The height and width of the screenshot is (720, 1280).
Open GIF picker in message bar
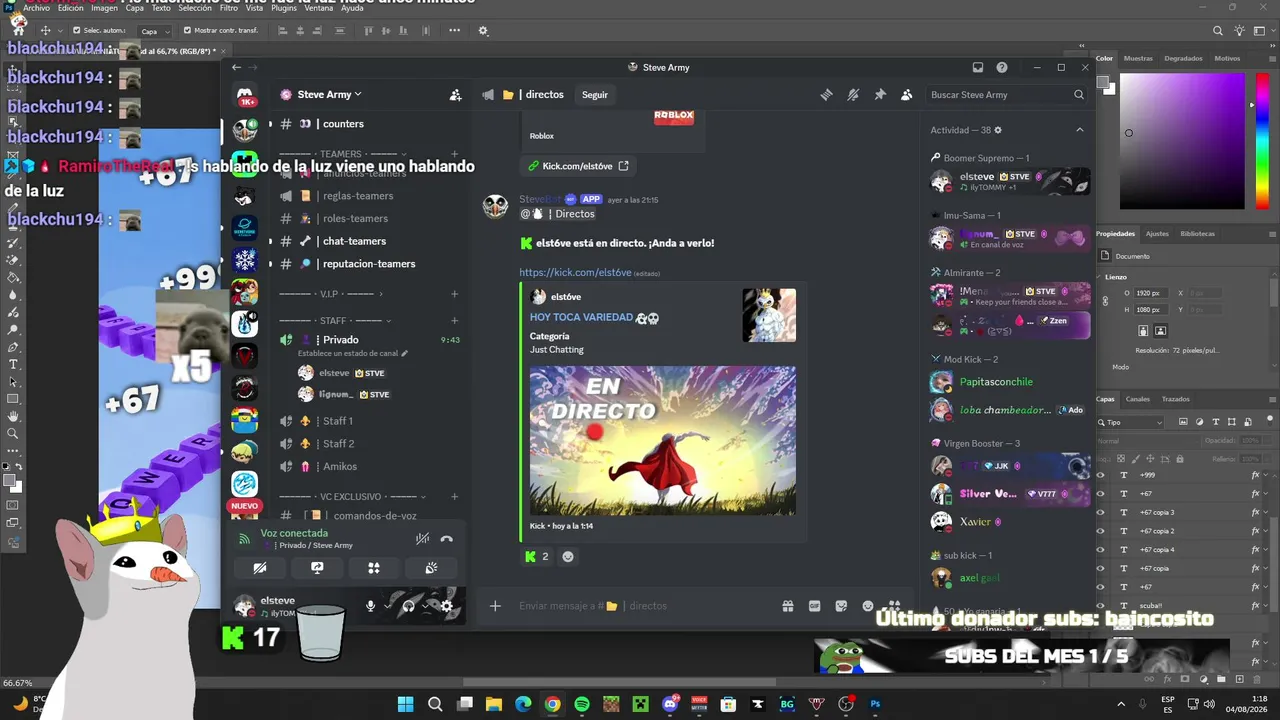(x=814, y=606)
